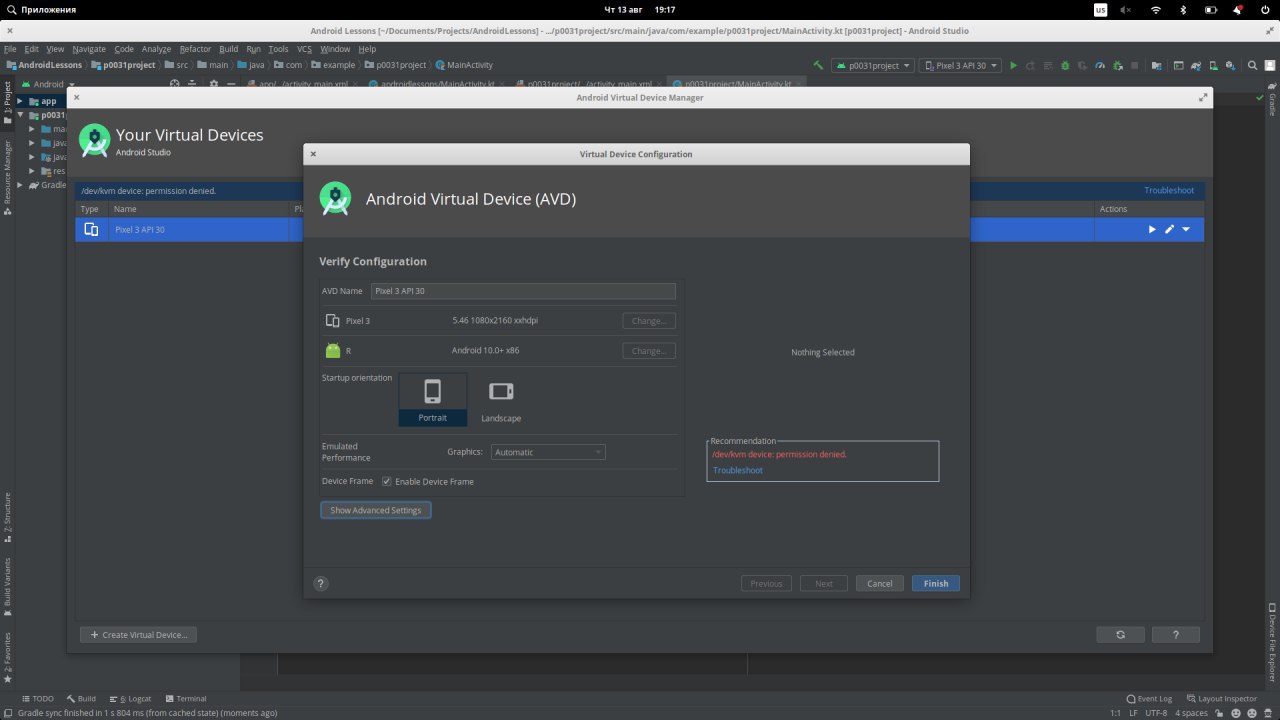This screenshot has width=1280, height=720.
Task: Open the Refactor menu
Action: pos(195,49)
